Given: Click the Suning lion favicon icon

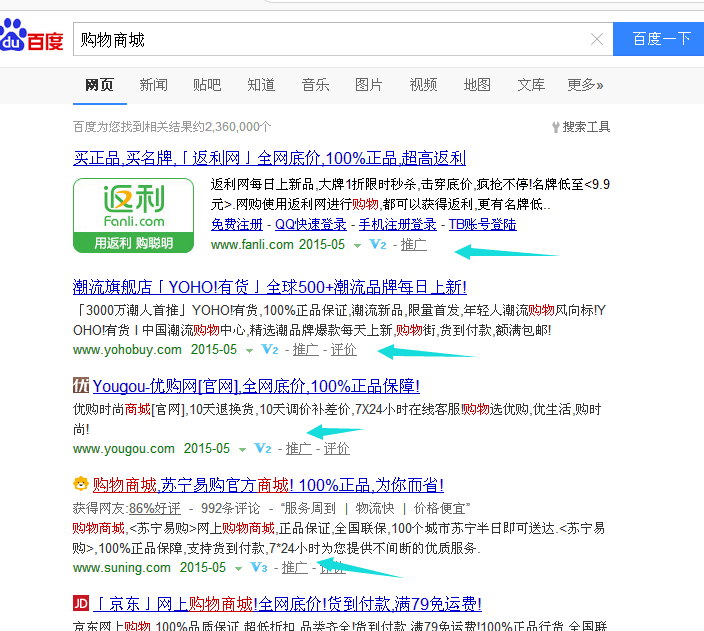Looking at the screenshot, I should tap(81, 484).
